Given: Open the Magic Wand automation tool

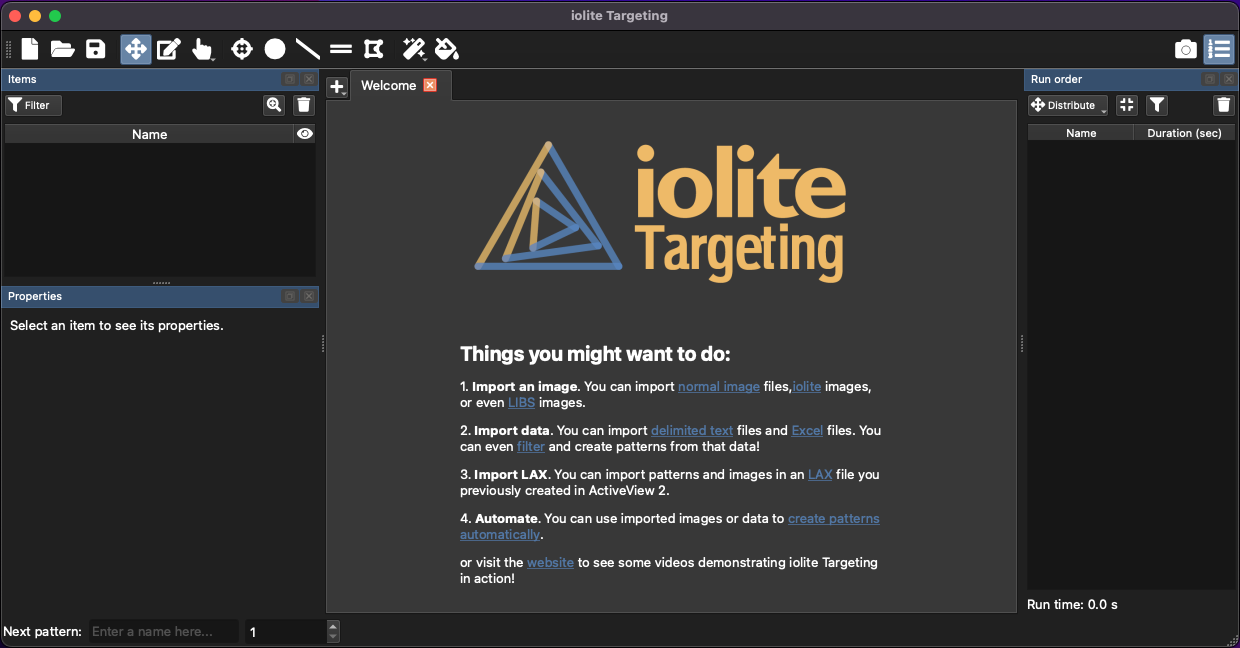Looking at the screenshot, I should 413,49.
